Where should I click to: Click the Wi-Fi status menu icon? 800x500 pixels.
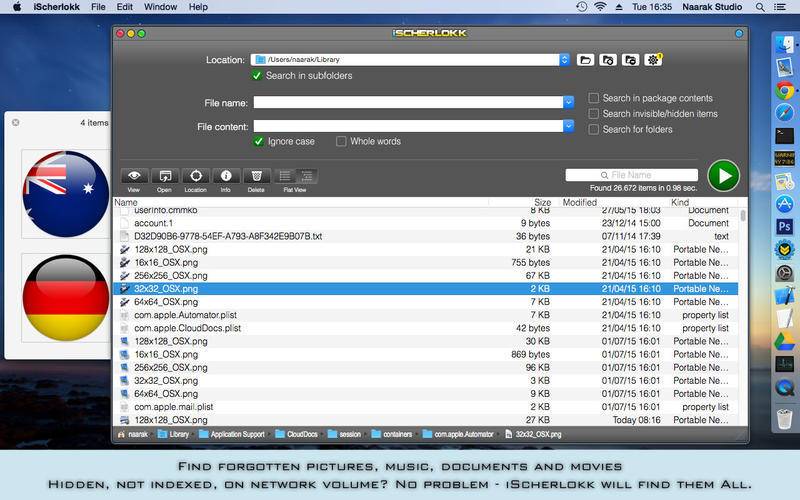(x=600, y=7)
